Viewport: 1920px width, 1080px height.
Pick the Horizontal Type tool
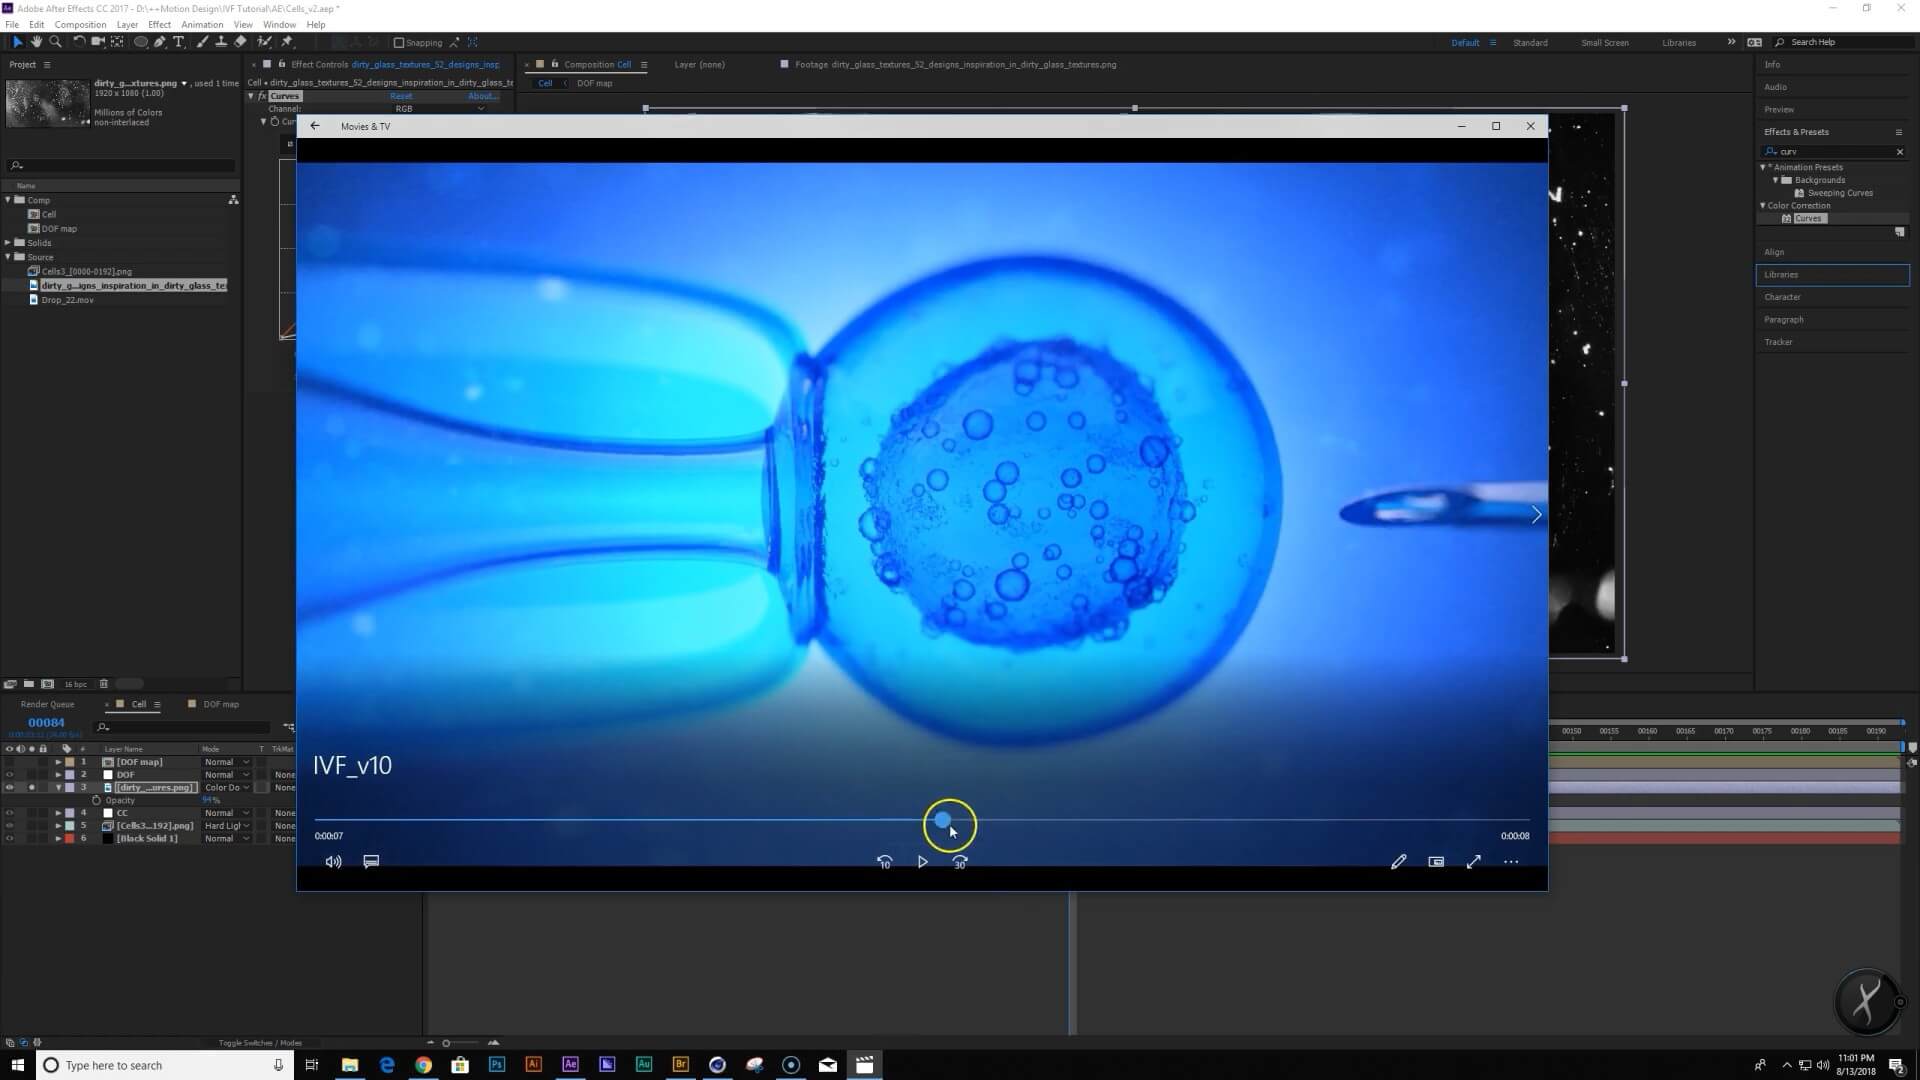(178, 42)
